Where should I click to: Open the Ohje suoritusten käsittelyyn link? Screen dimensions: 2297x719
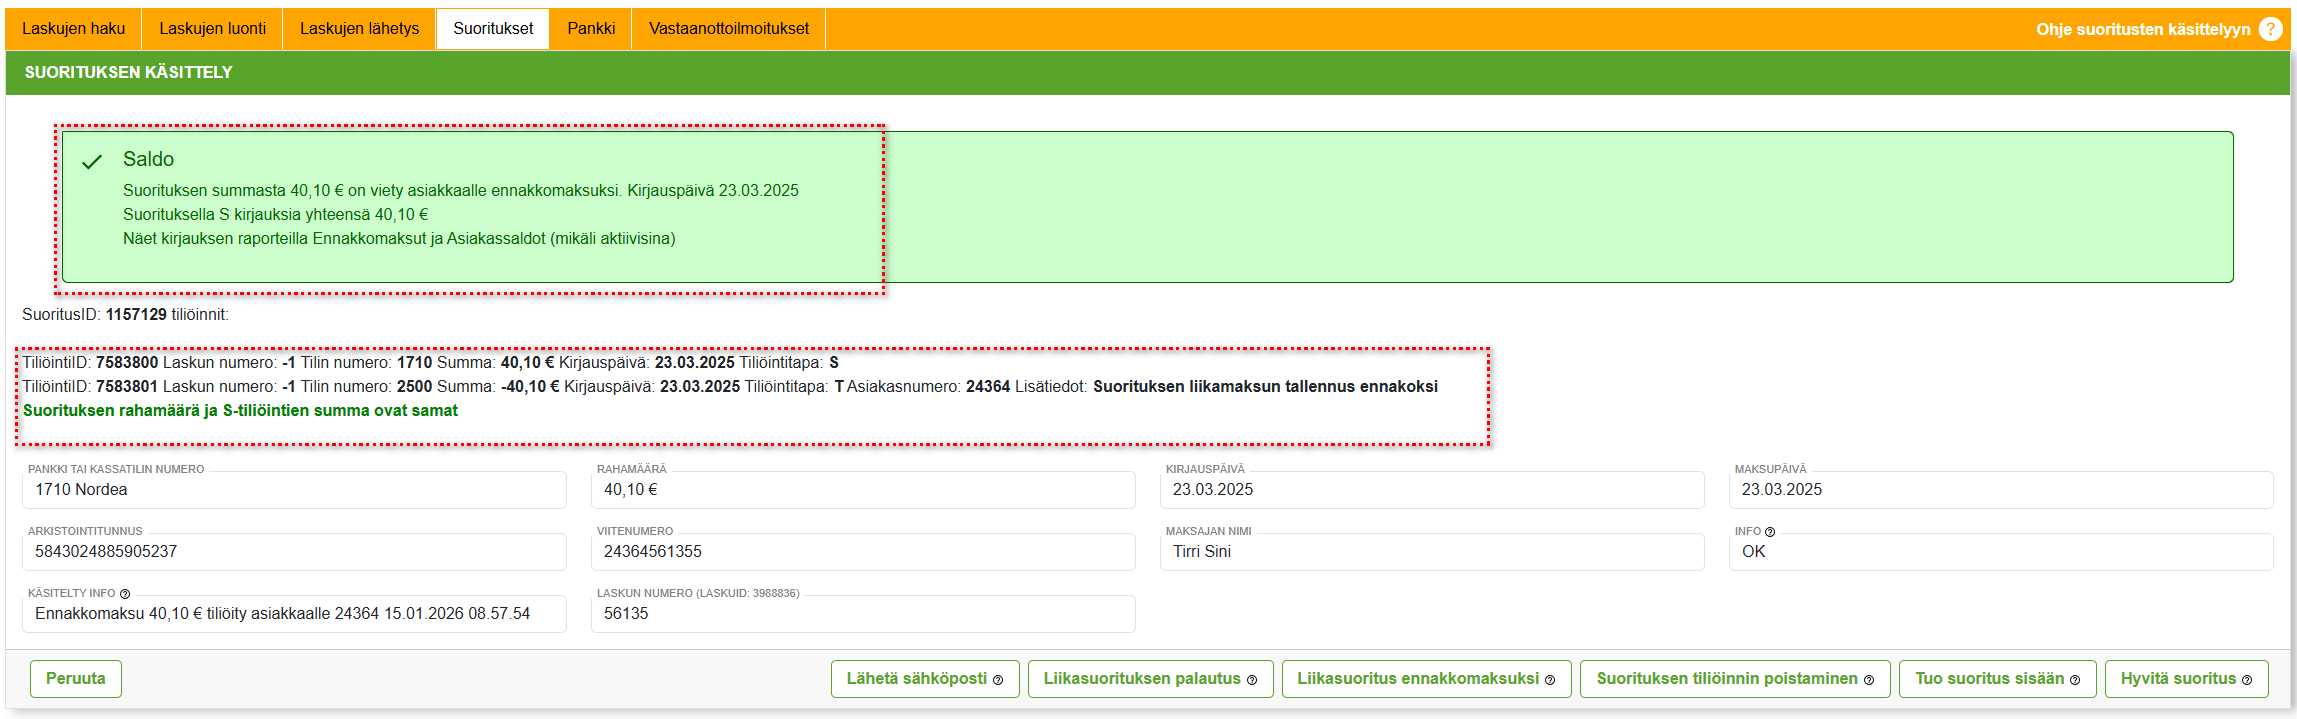click(x=2143, y=29)
